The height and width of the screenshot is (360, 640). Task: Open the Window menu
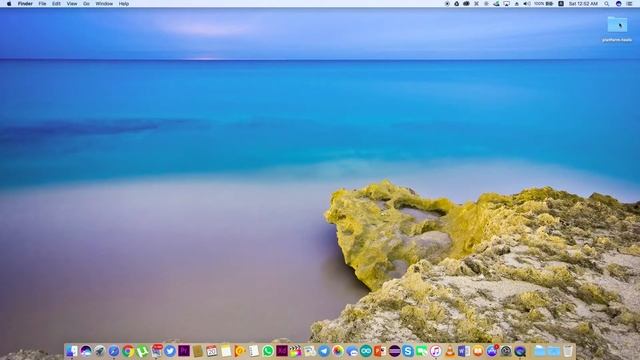pyautogui.click(x=104, y=4)
